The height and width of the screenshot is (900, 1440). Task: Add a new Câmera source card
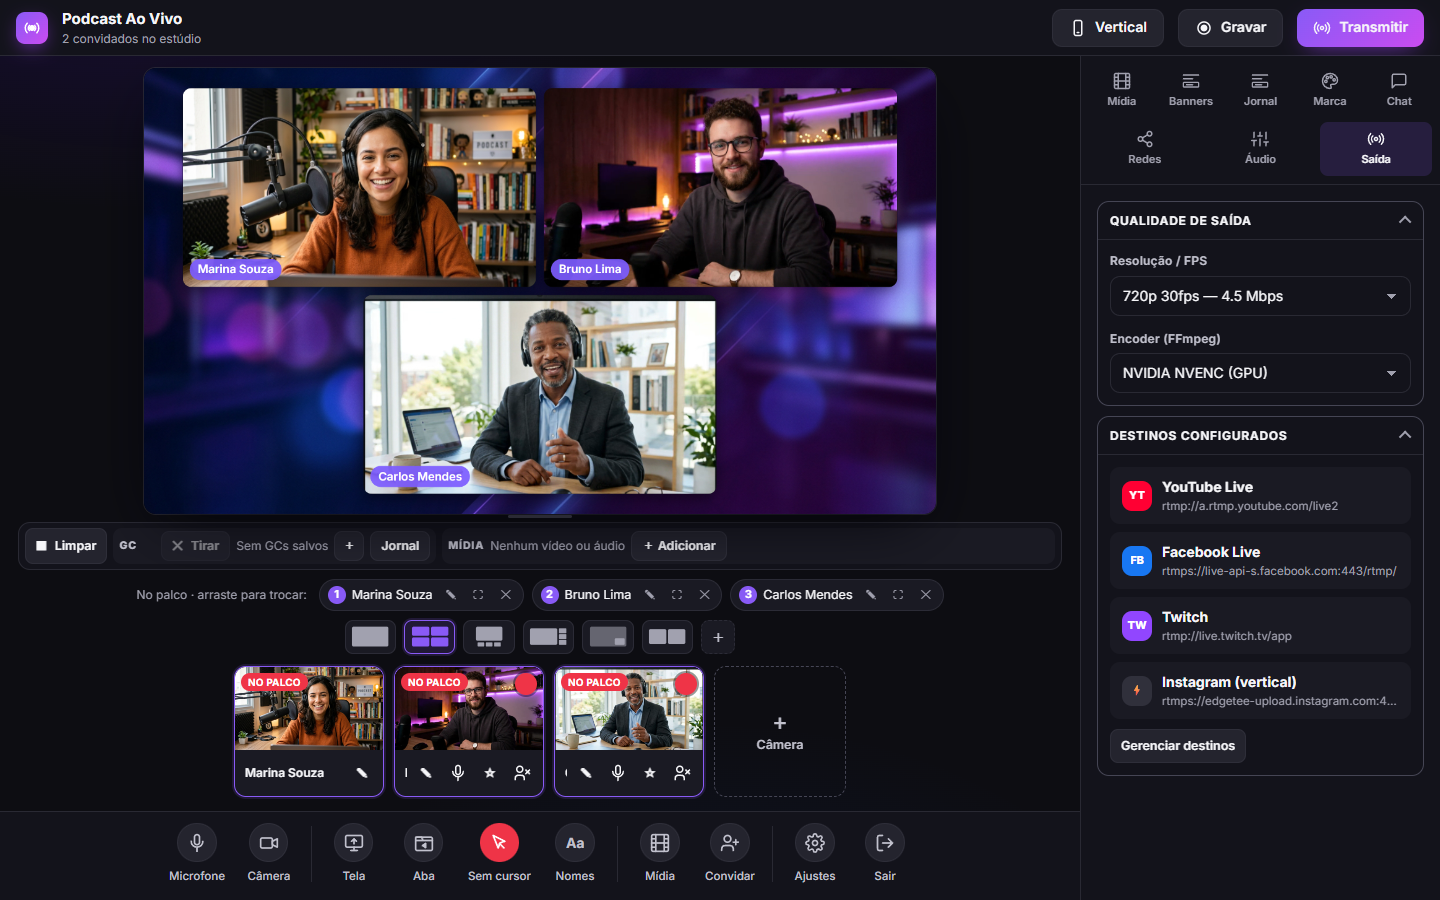780,732
